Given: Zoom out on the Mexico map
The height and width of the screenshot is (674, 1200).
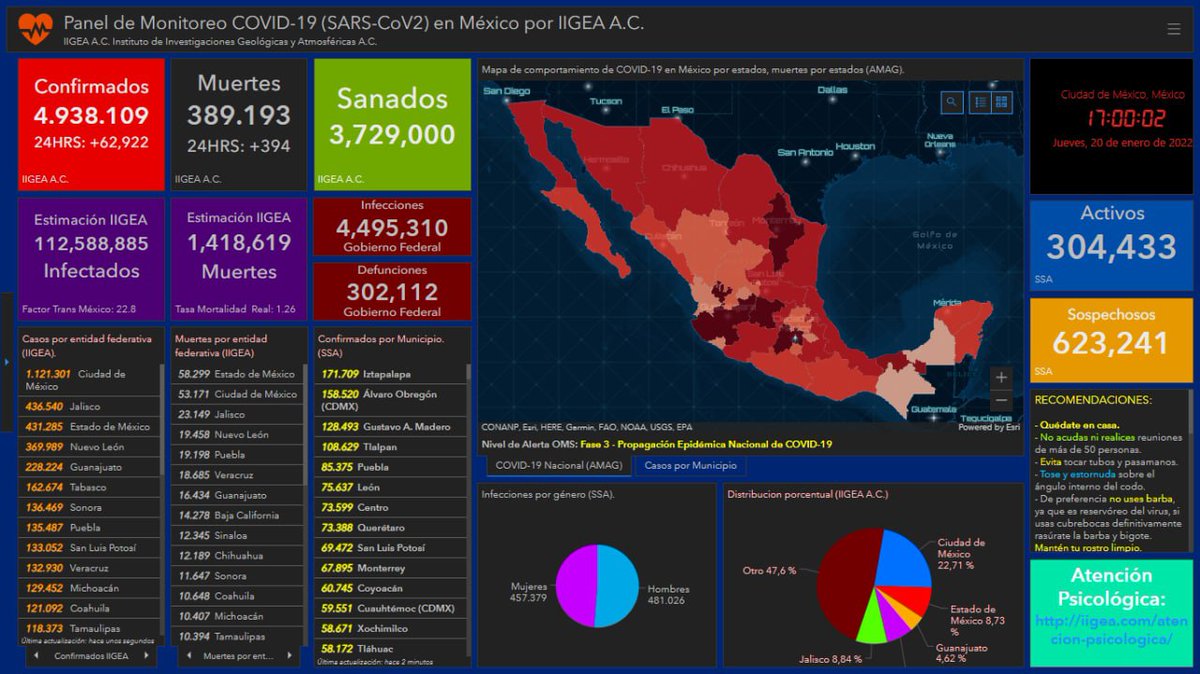Looking at the screenshot, I should (x=1001, y=400).
